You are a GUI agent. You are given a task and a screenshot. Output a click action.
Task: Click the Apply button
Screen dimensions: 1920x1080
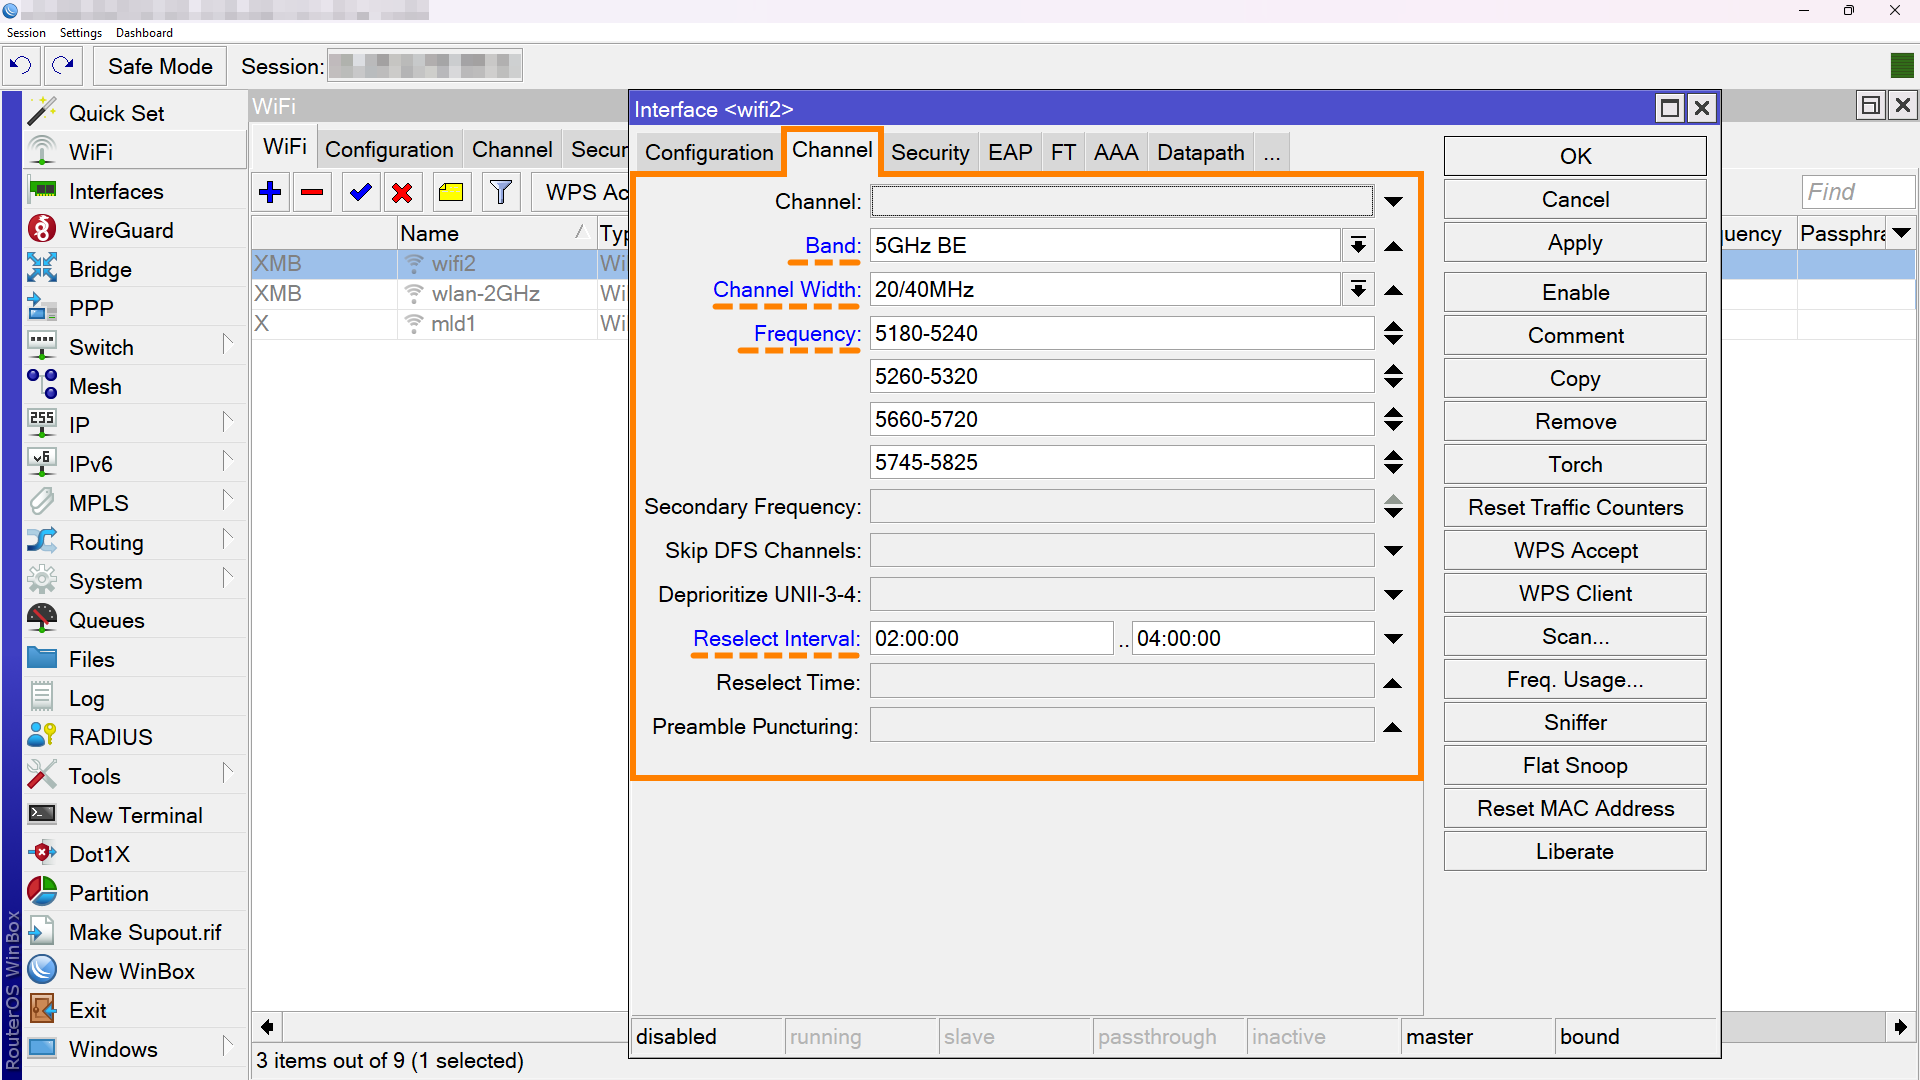point(1575,243)
